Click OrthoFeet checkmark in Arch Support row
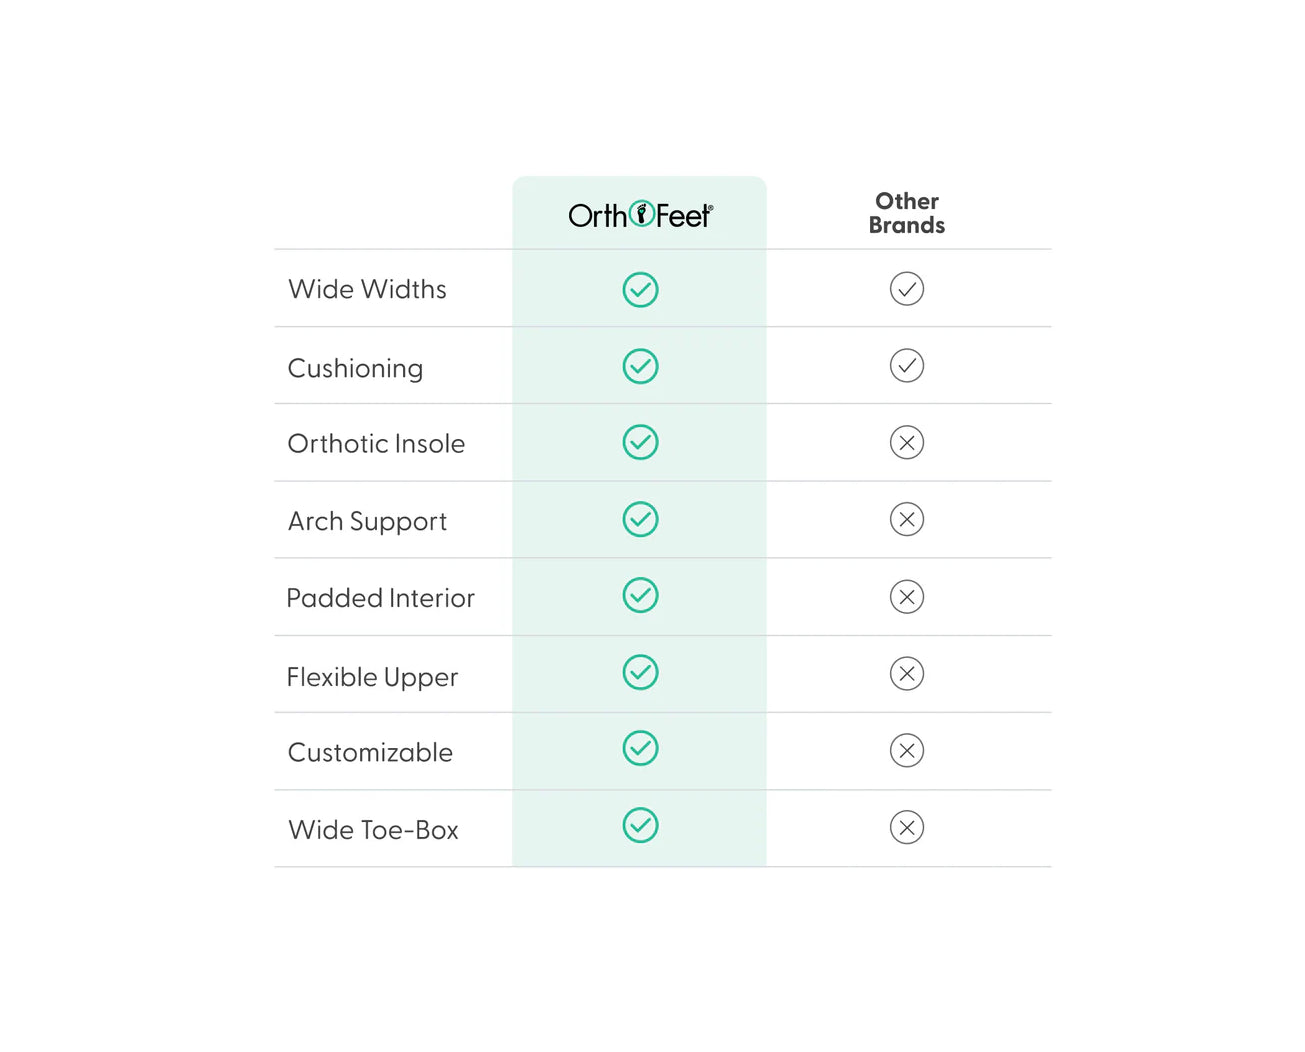1305x1052 pixels. click(640, 519)
